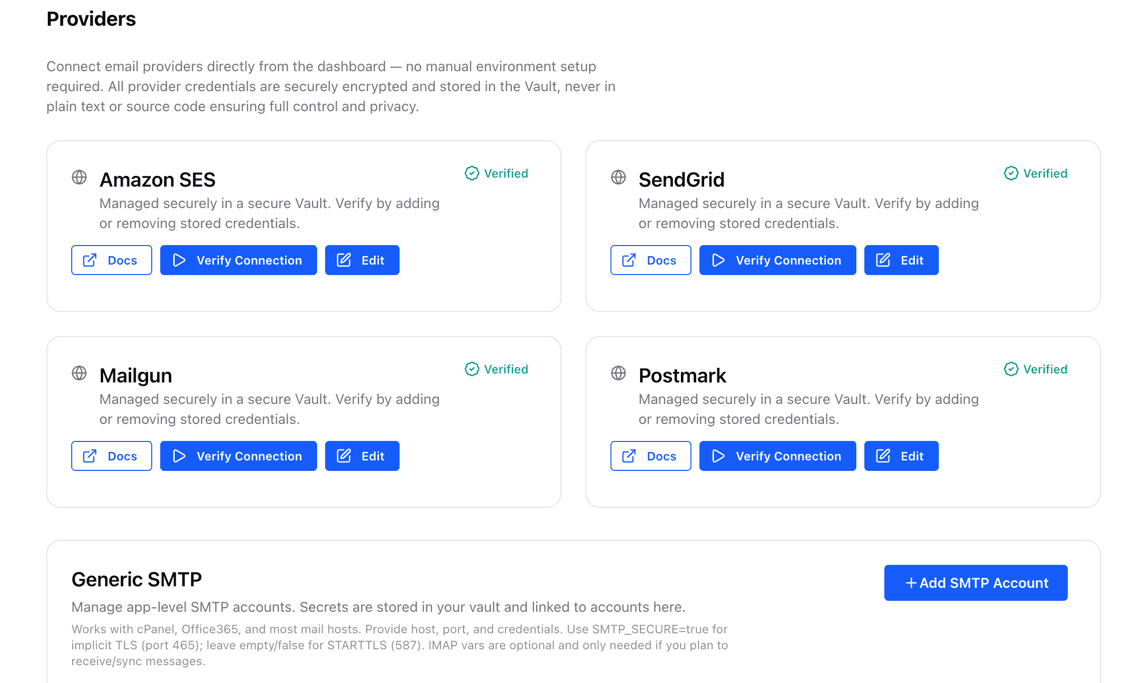1144x683 pixels.
Task: Click the globe icon beside Amazon SES
Action: 79,178
